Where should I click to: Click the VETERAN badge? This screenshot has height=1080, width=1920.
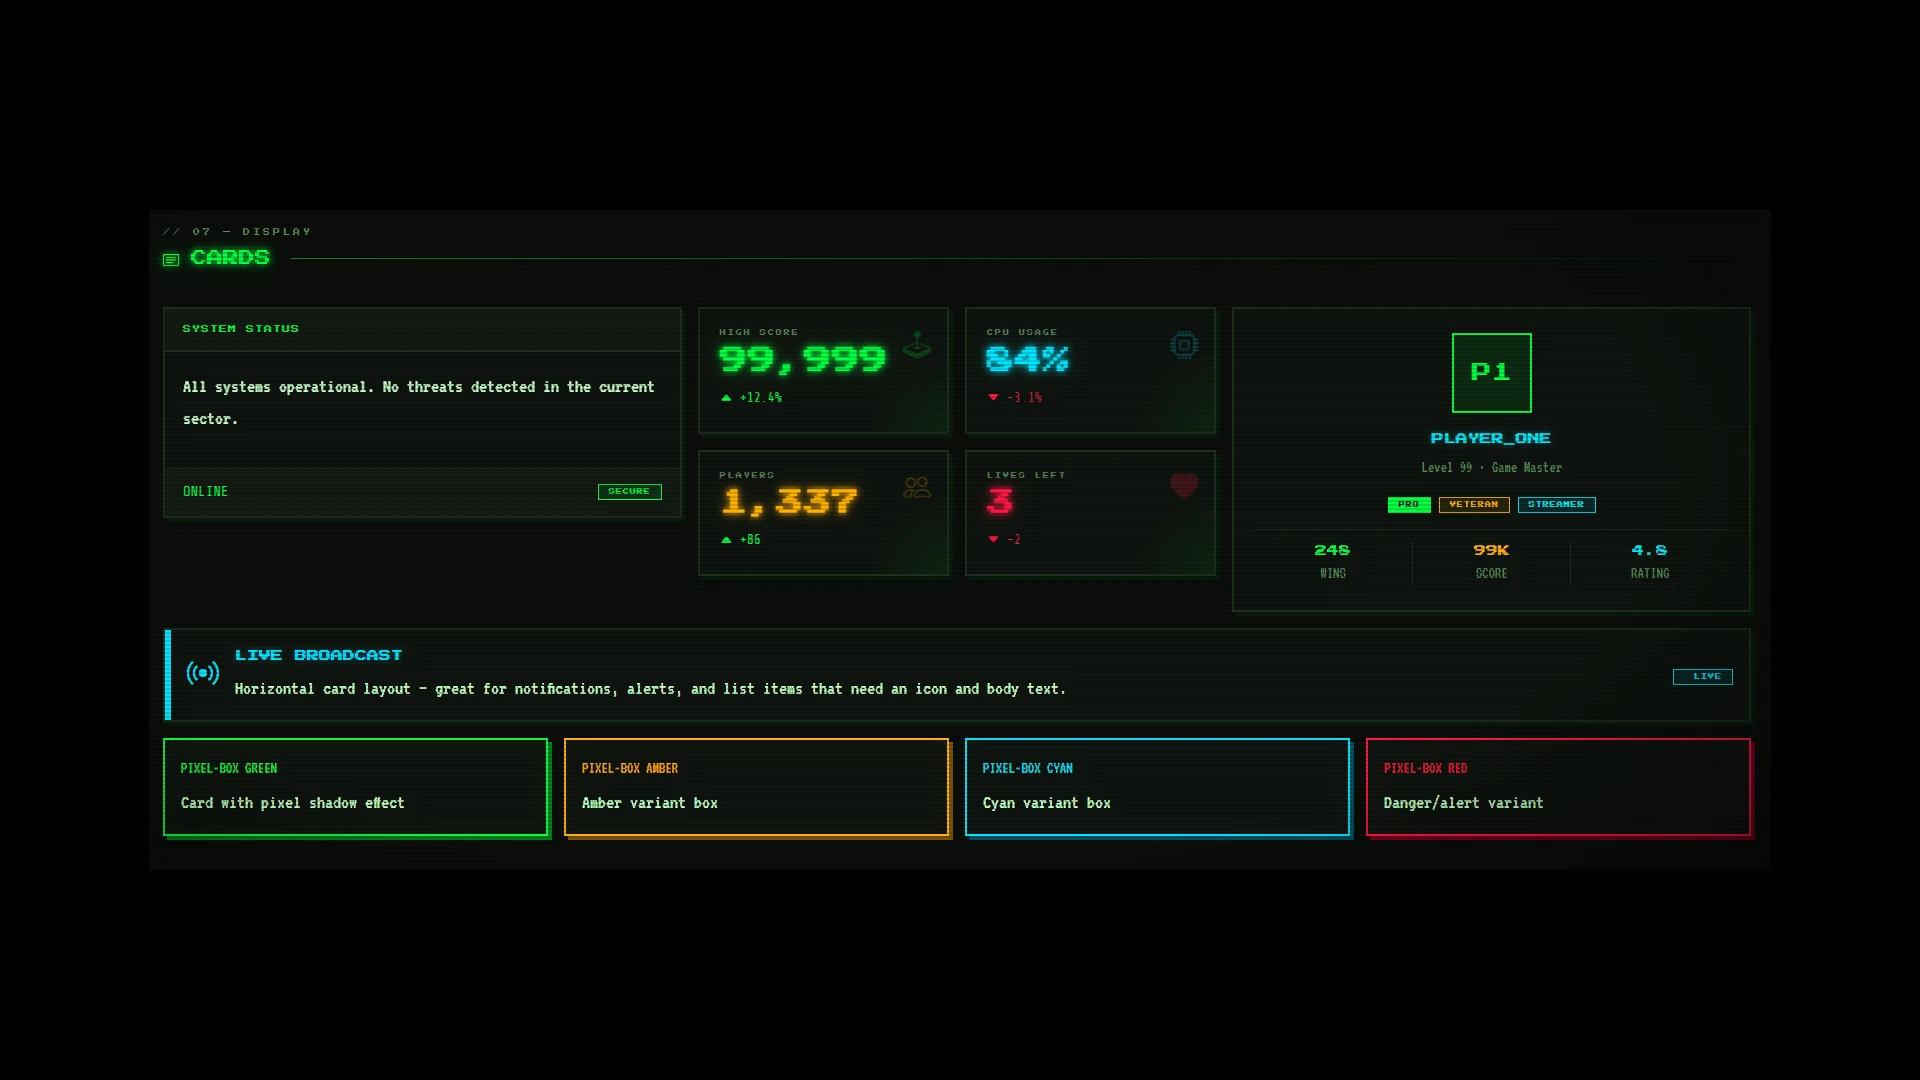(1474, 505)
